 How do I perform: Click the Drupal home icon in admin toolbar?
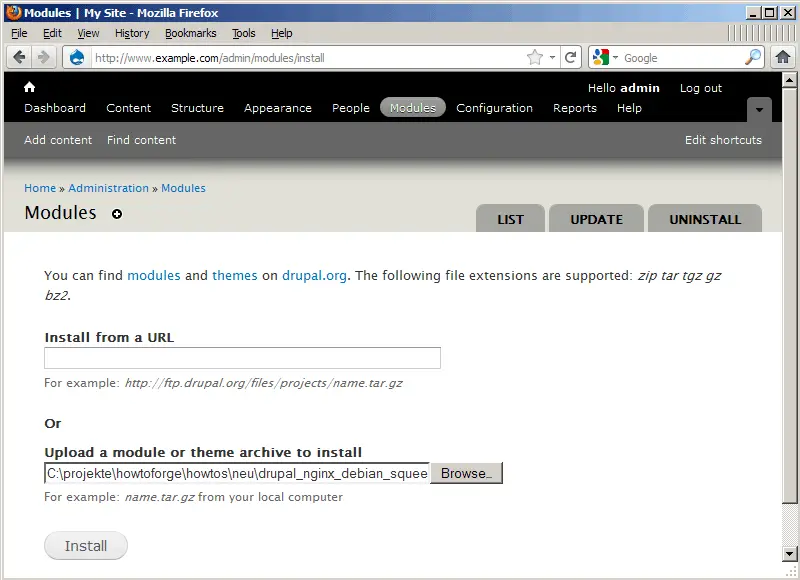(x=29, y=87)
